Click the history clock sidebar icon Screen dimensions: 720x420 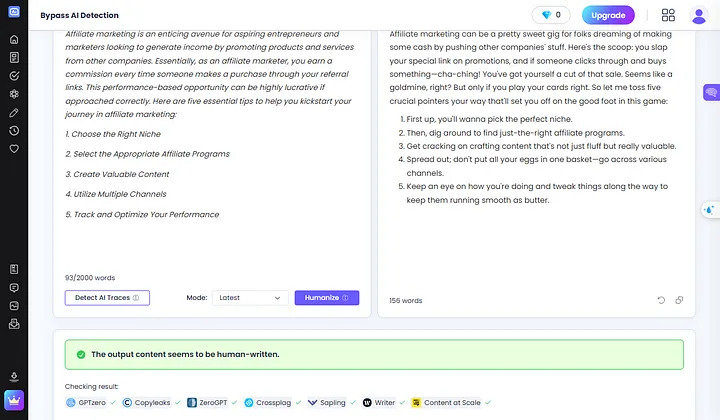pyautogui.click(x=14, y=130)
